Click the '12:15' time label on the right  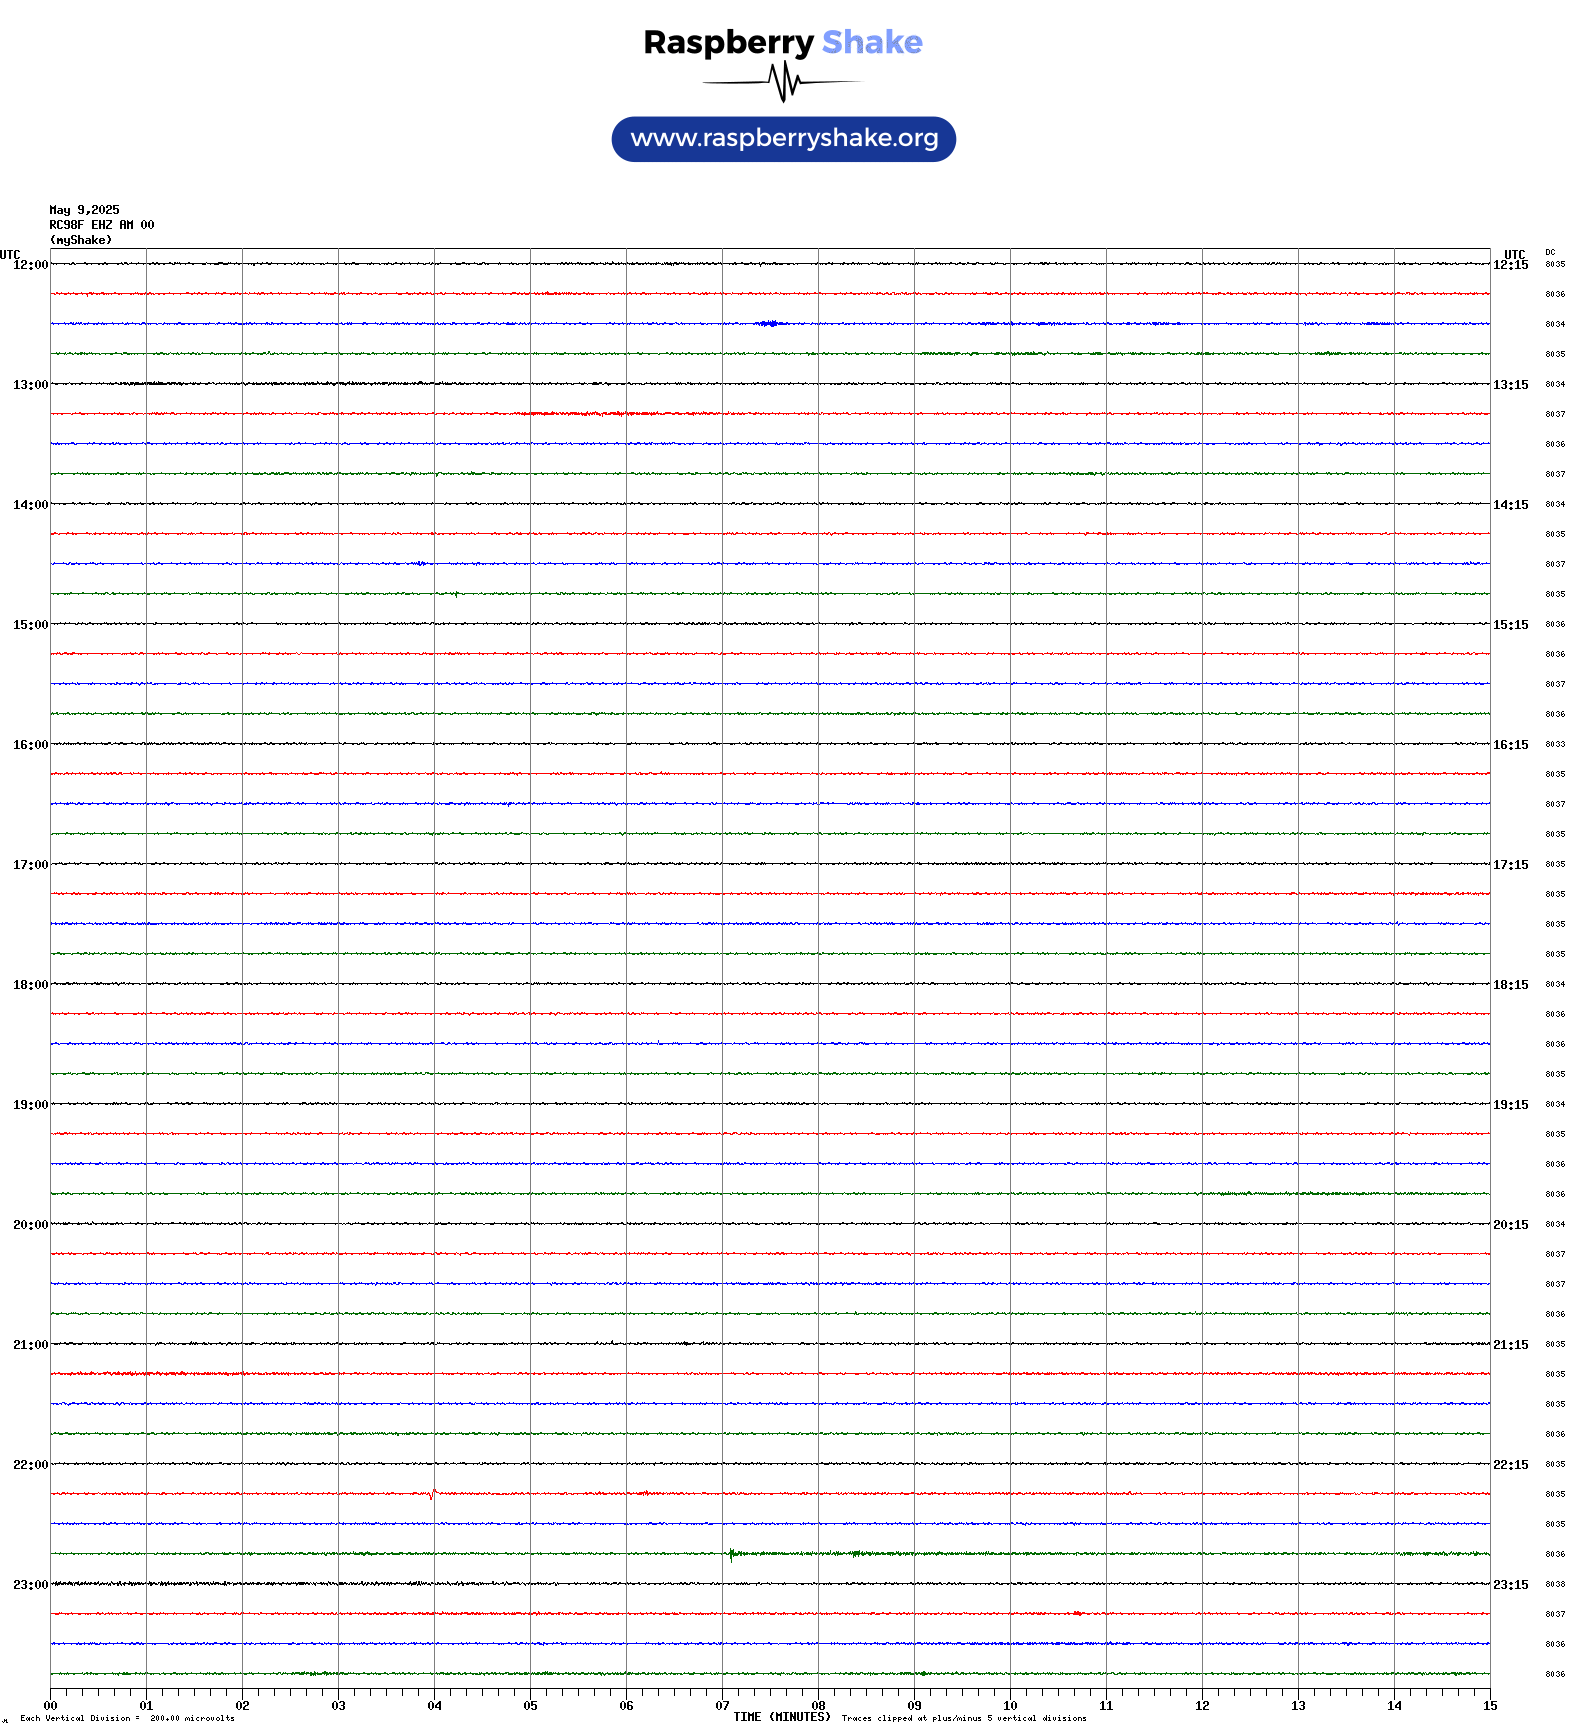[1511, 265]
